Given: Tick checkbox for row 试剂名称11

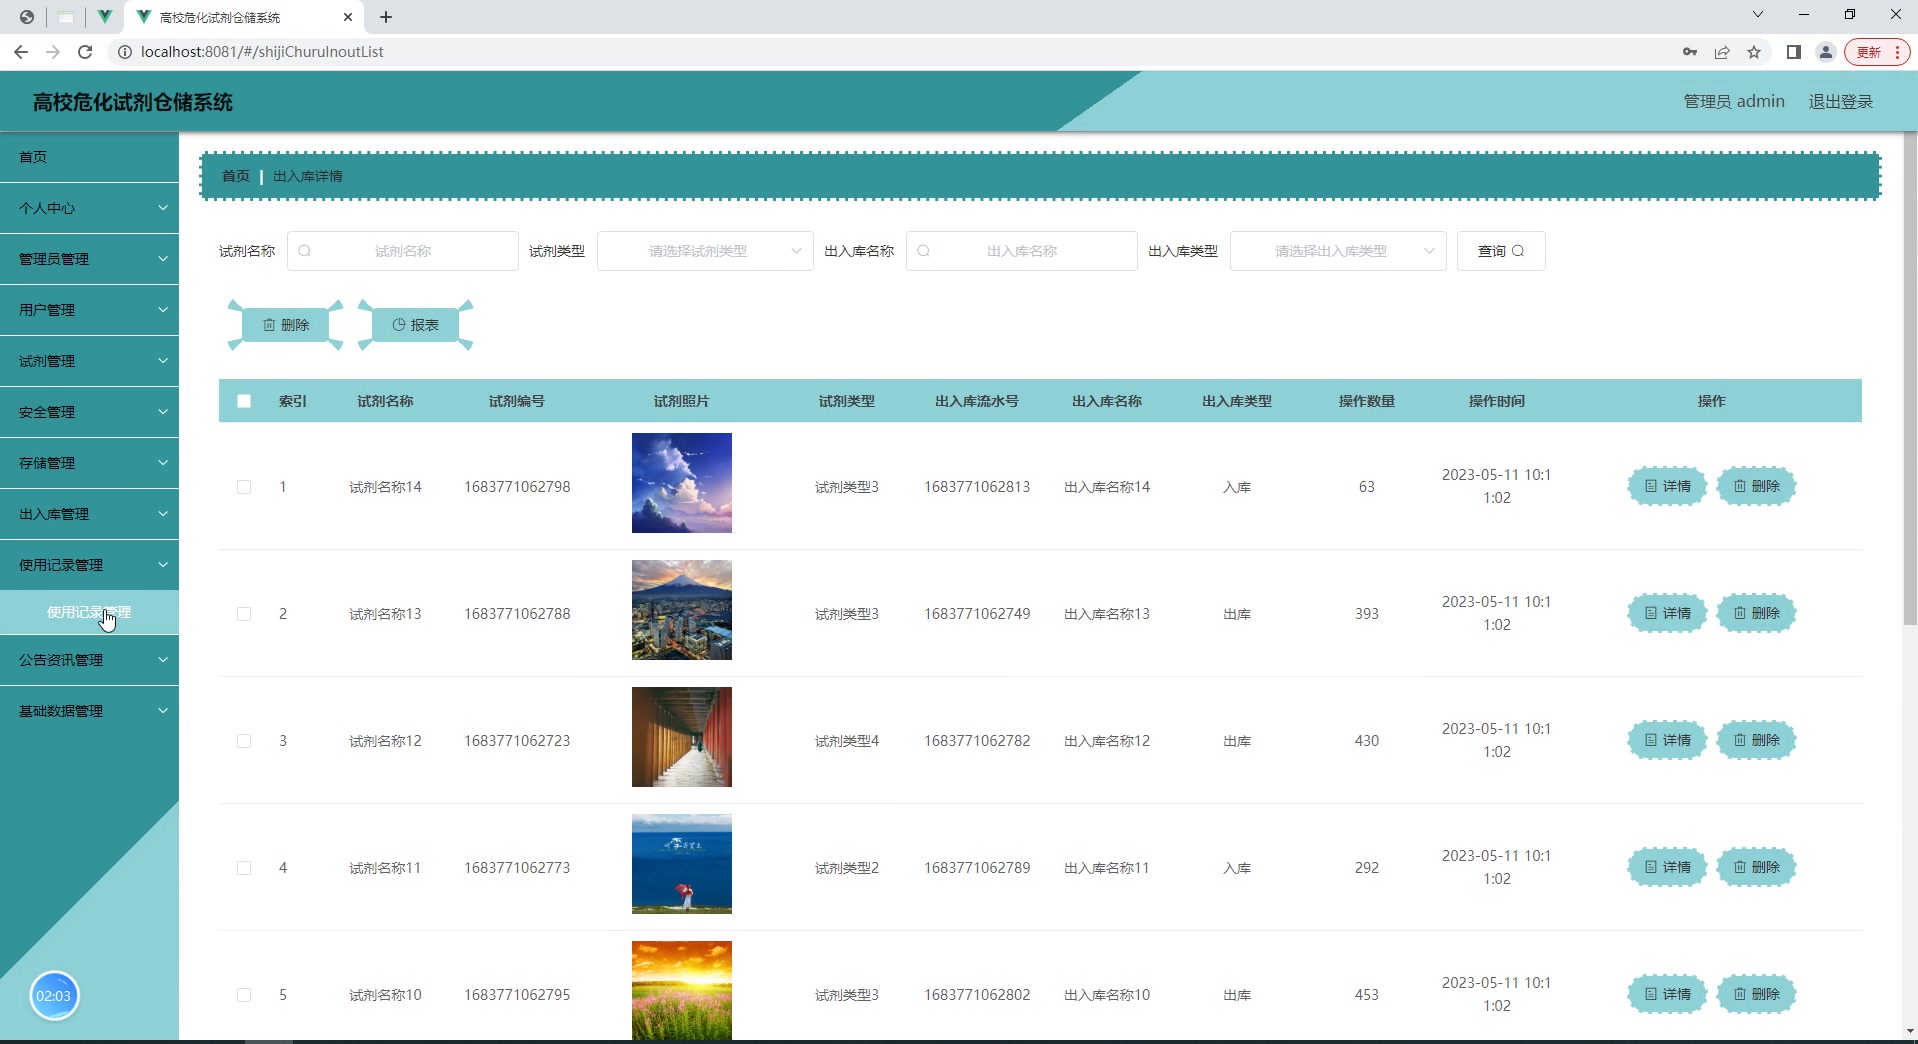Looking at the screenshot, I should (x=244, y=868).
